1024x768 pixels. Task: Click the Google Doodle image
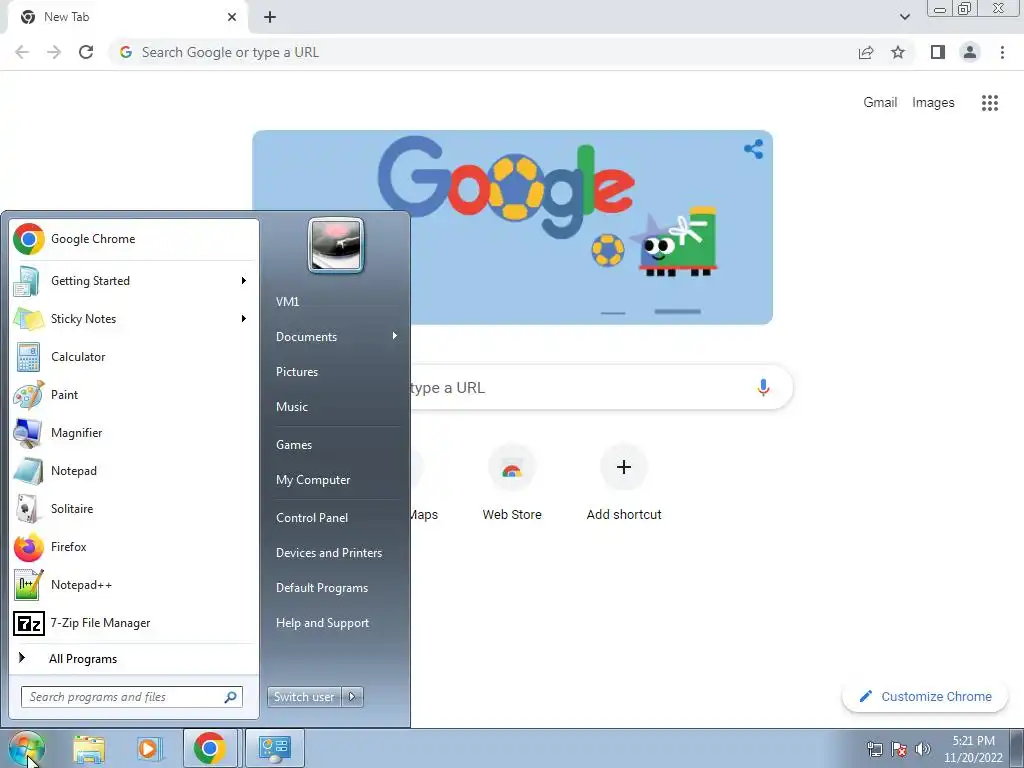[512, 227]
